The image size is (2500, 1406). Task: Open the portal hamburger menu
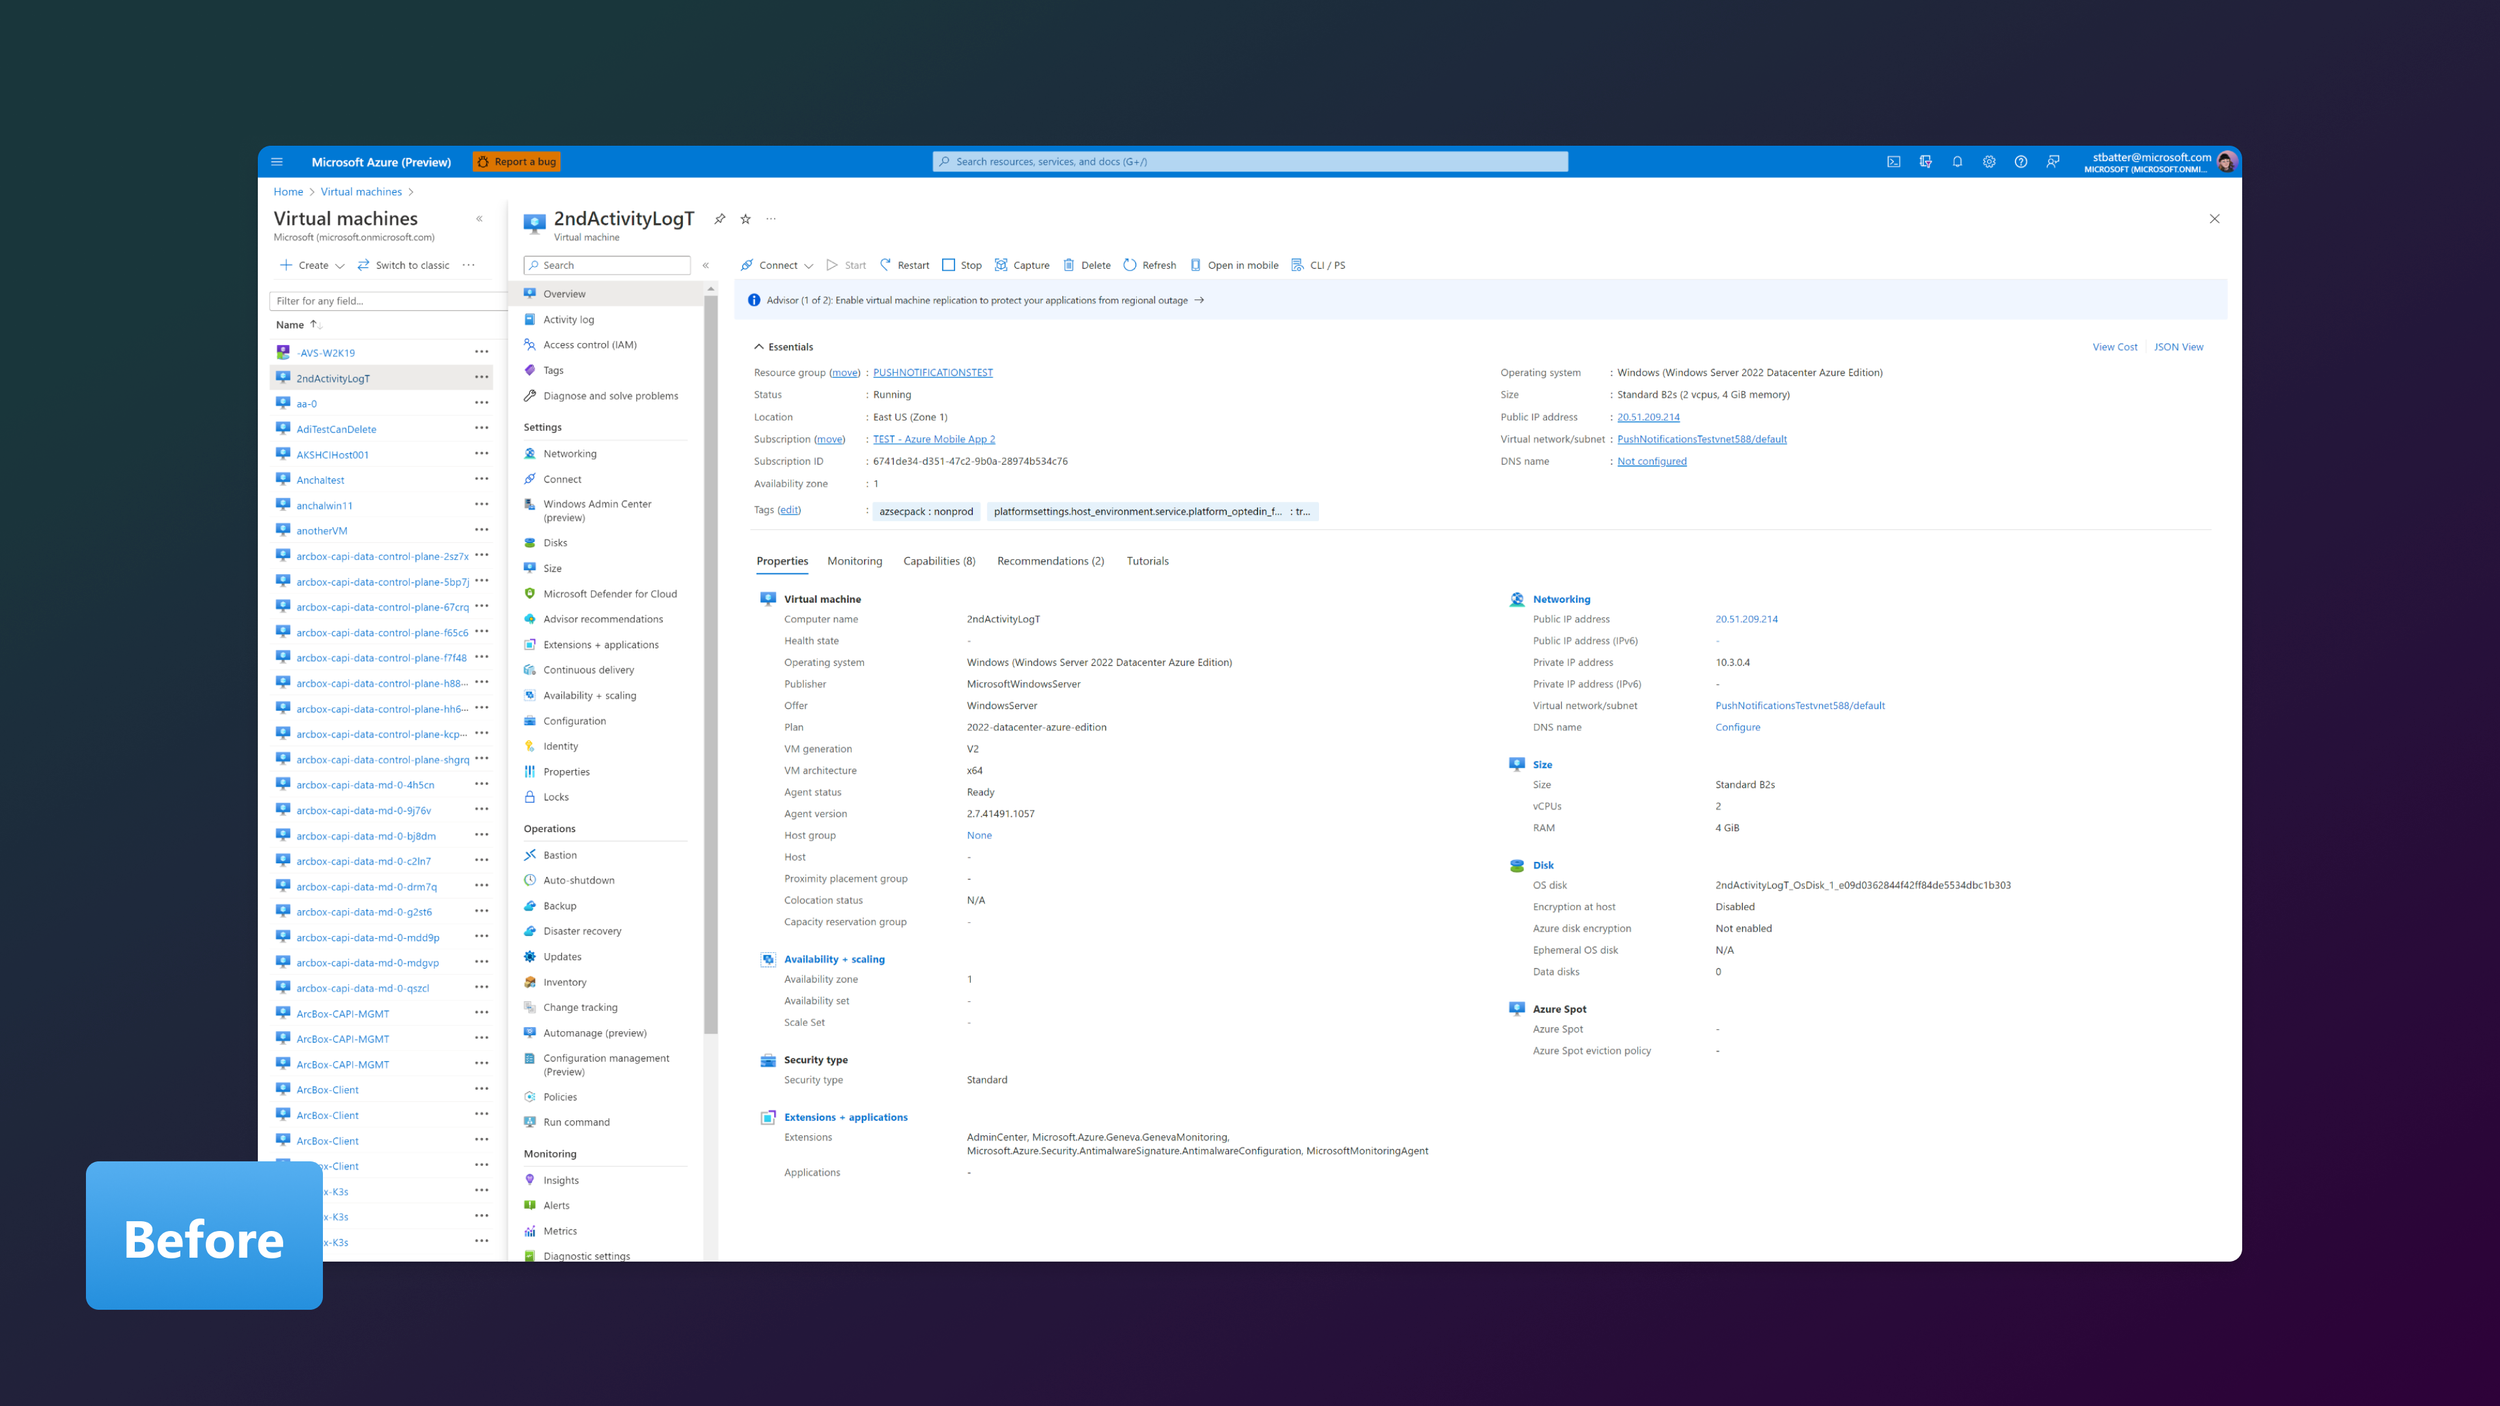point(277,162)
